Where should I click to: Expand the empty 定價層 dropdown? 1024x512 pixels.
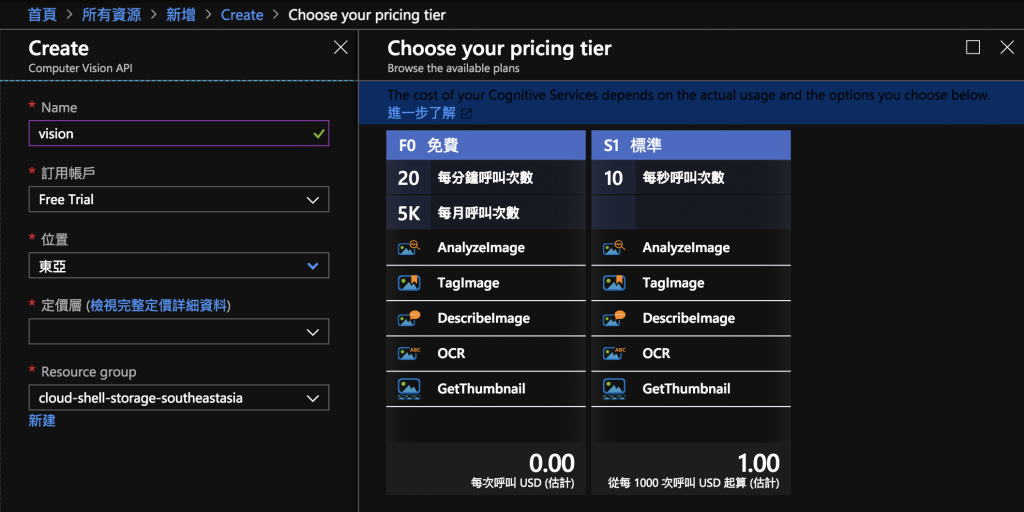(179, 332)
